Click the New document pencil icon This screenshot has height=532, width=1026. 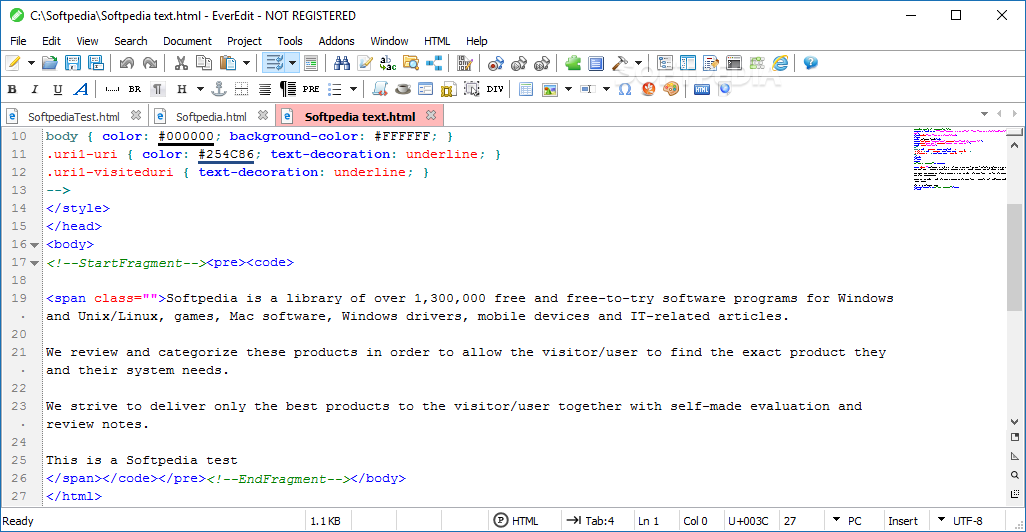click(13, 63)
